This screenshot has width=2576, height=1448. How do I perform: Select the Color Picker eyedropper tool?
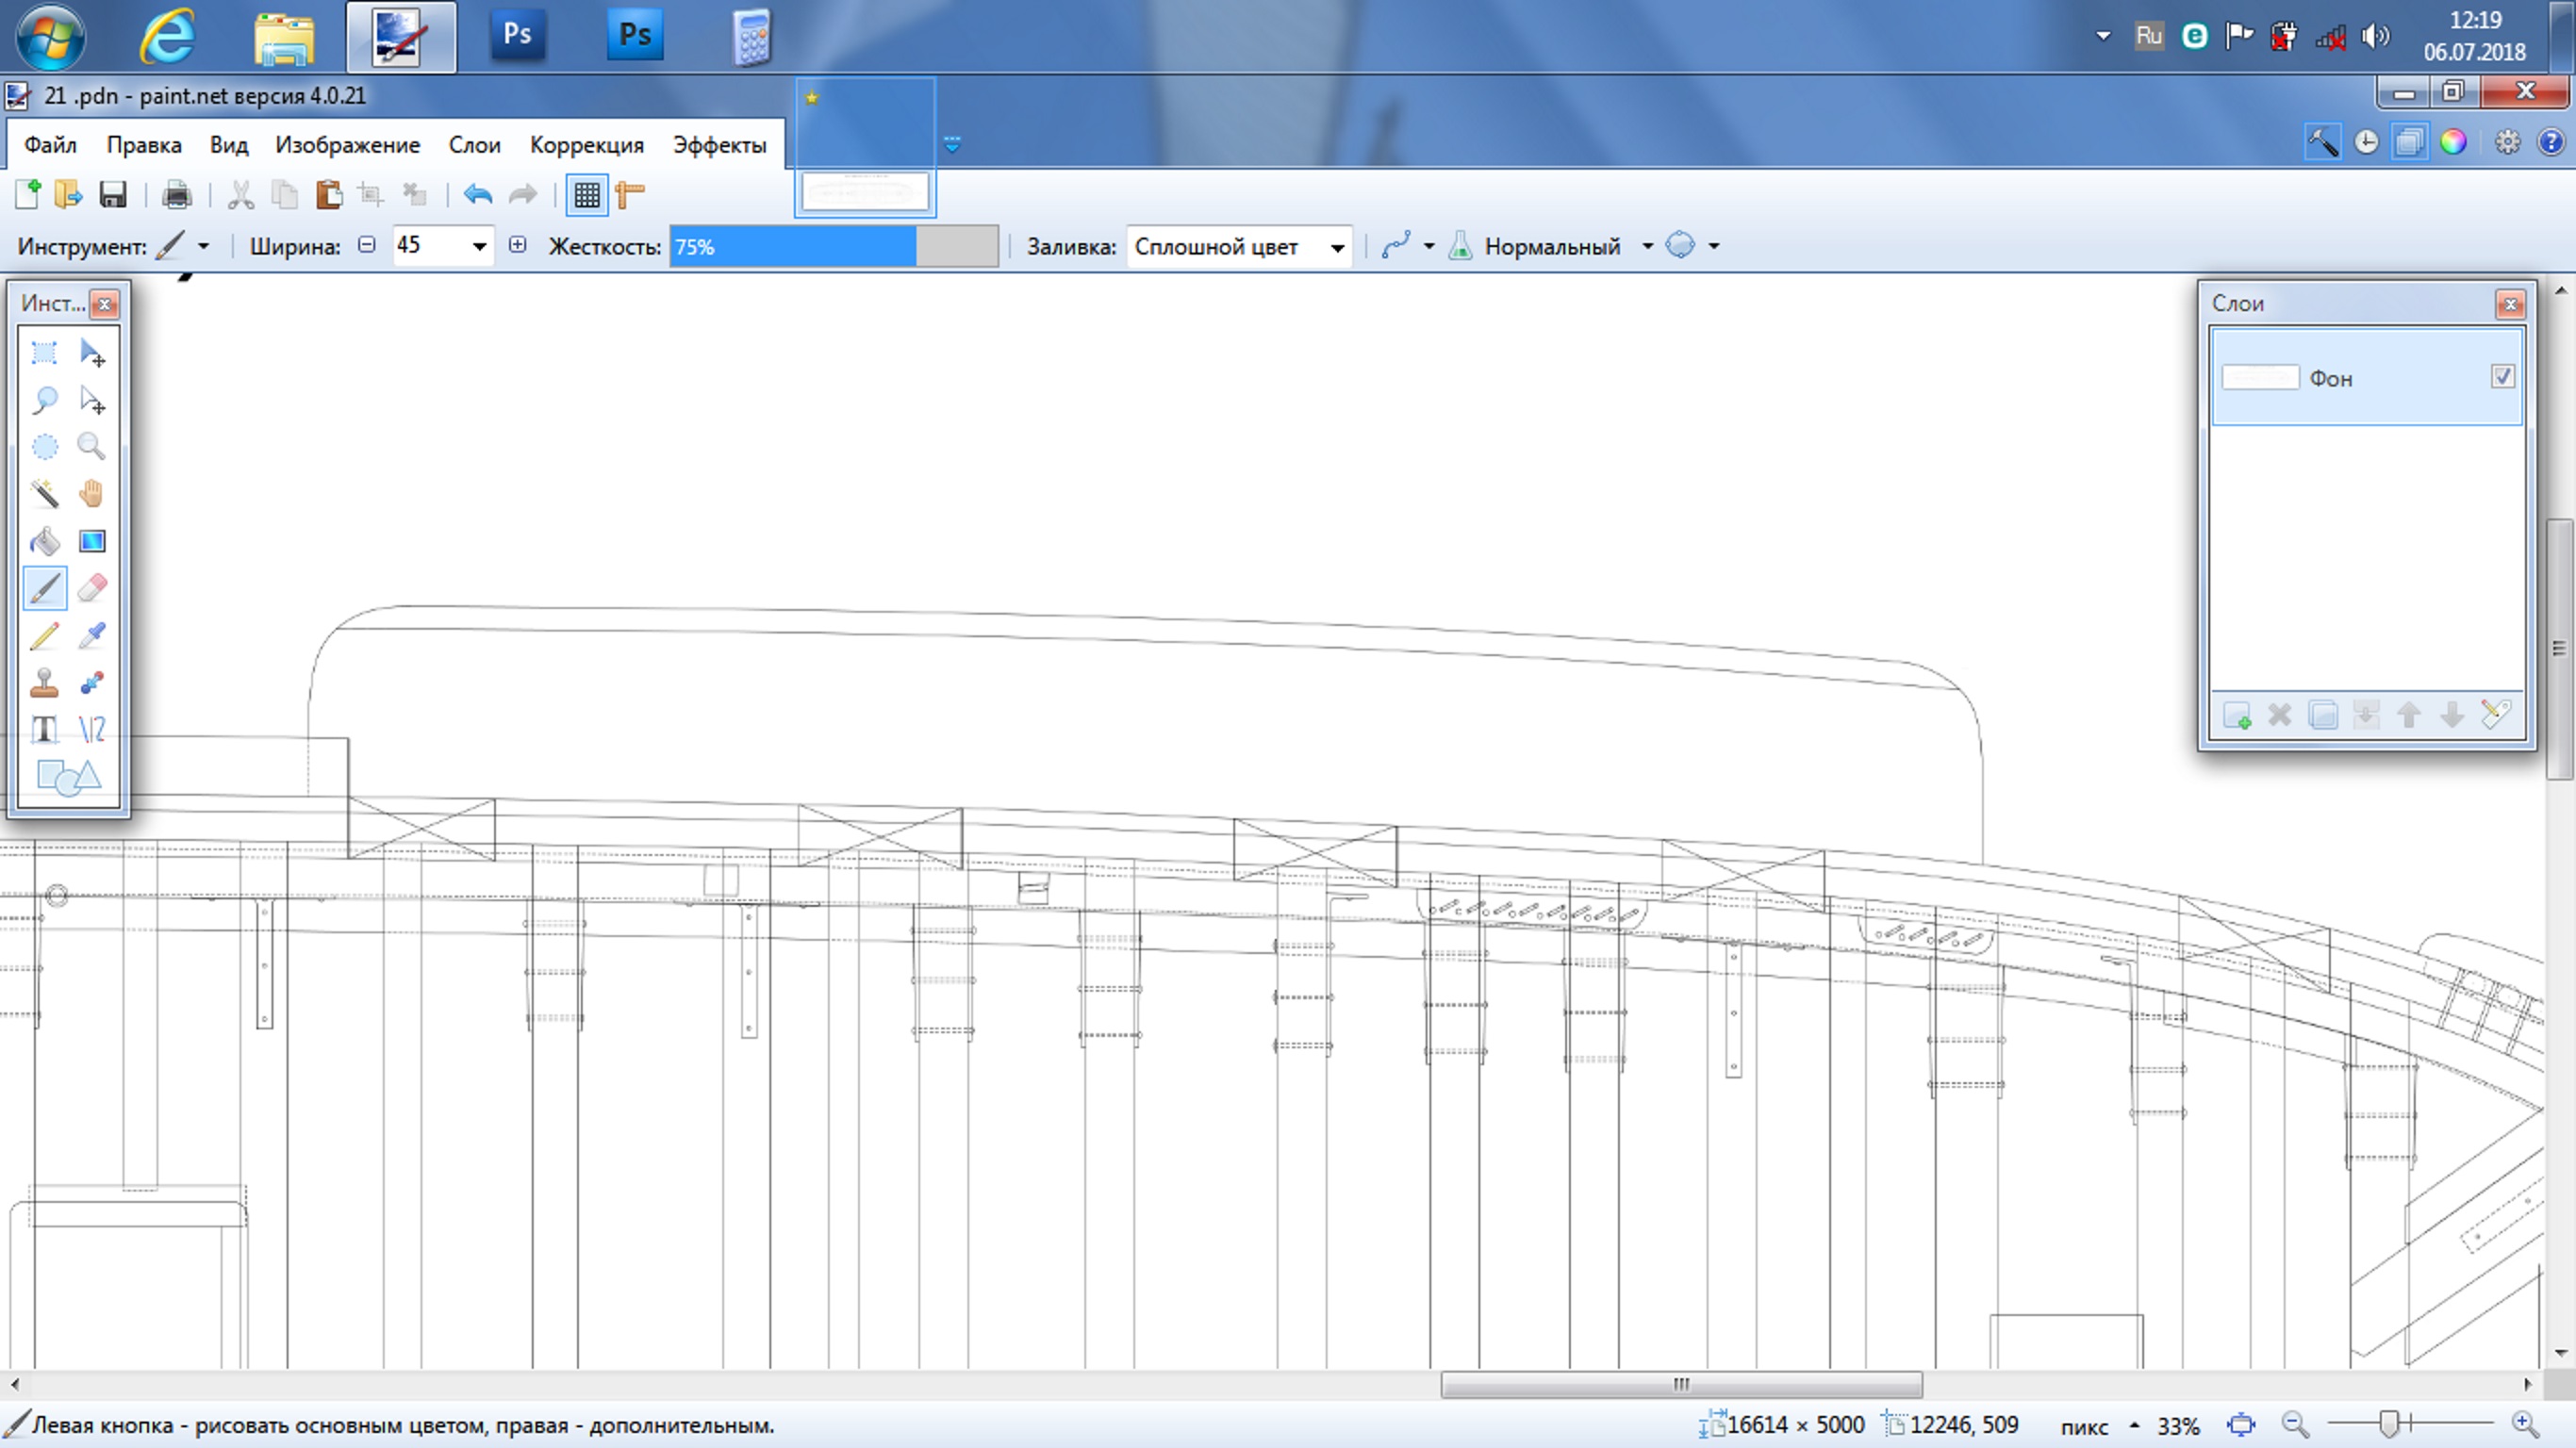pyautogui.click(x=92, y=635)
